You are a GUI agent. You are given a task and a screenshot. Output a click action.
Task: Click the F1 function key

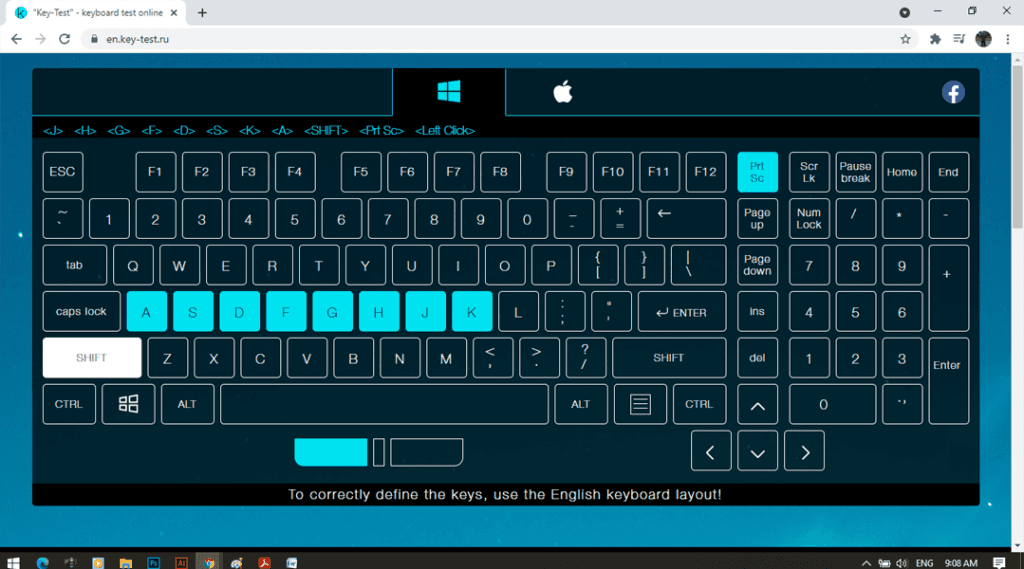[x=155, y=172]
